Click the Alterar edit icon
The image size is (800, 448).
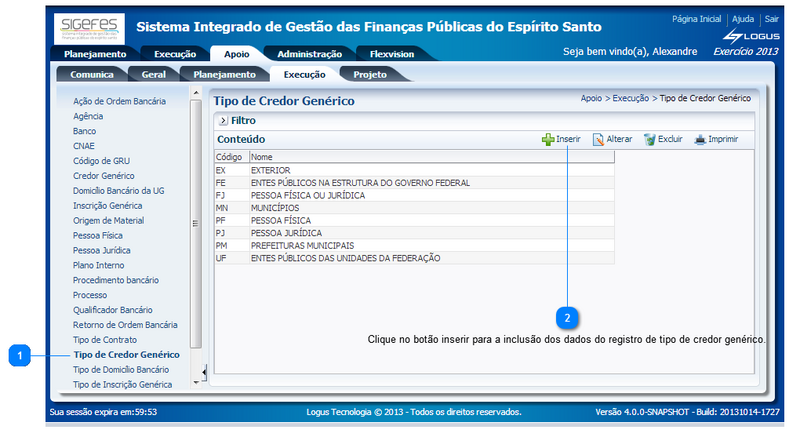(598, 140)
